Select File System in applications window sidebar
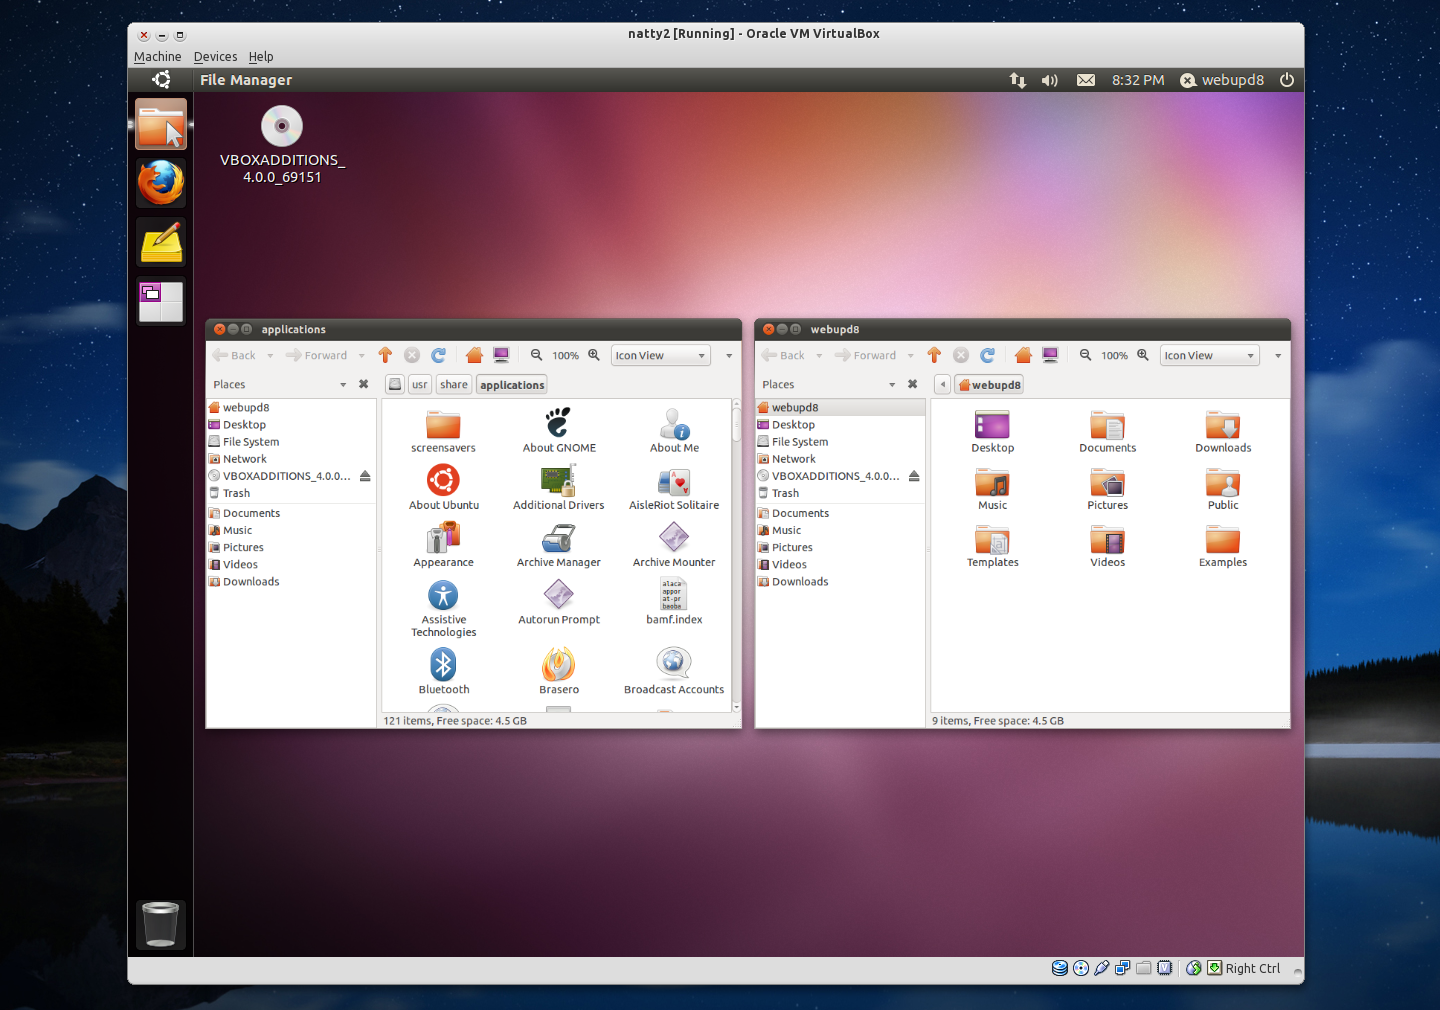Screen dimensions: 1440x1010 click(291, 442)
